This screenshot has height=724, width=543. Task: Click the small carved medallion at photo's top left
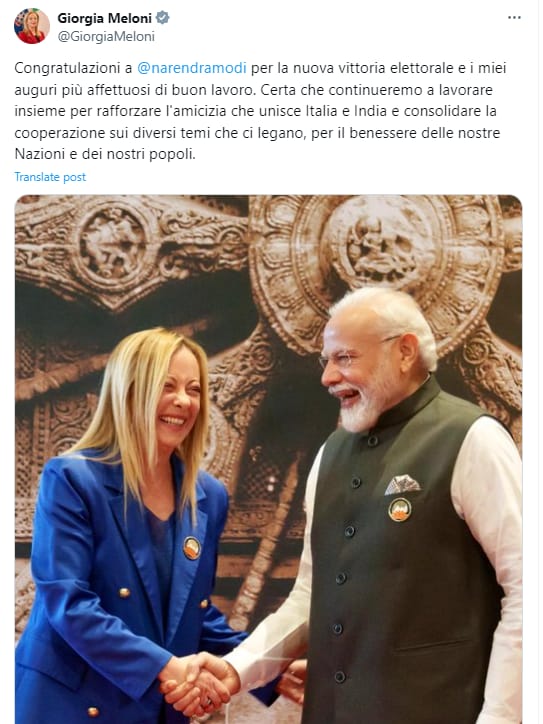coord(112,243)
